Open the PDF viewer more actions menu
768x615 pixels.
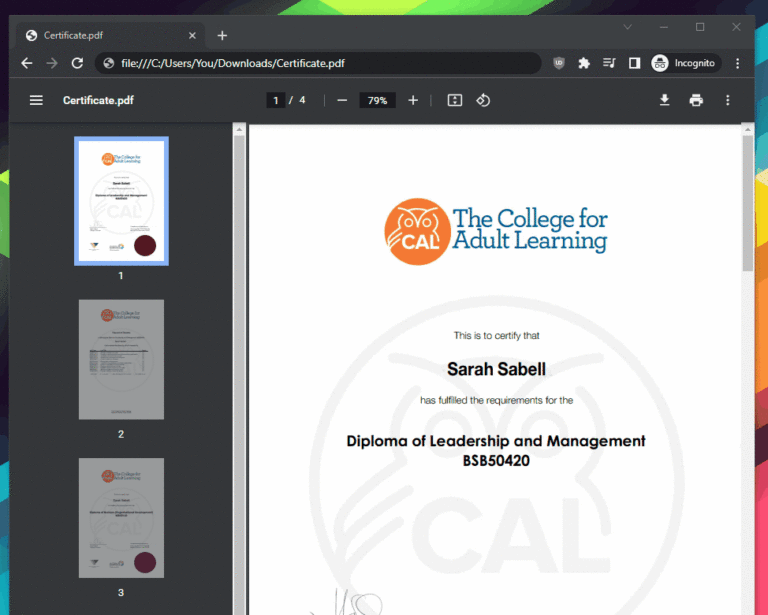pyautogui.click(x=728, y=100)
